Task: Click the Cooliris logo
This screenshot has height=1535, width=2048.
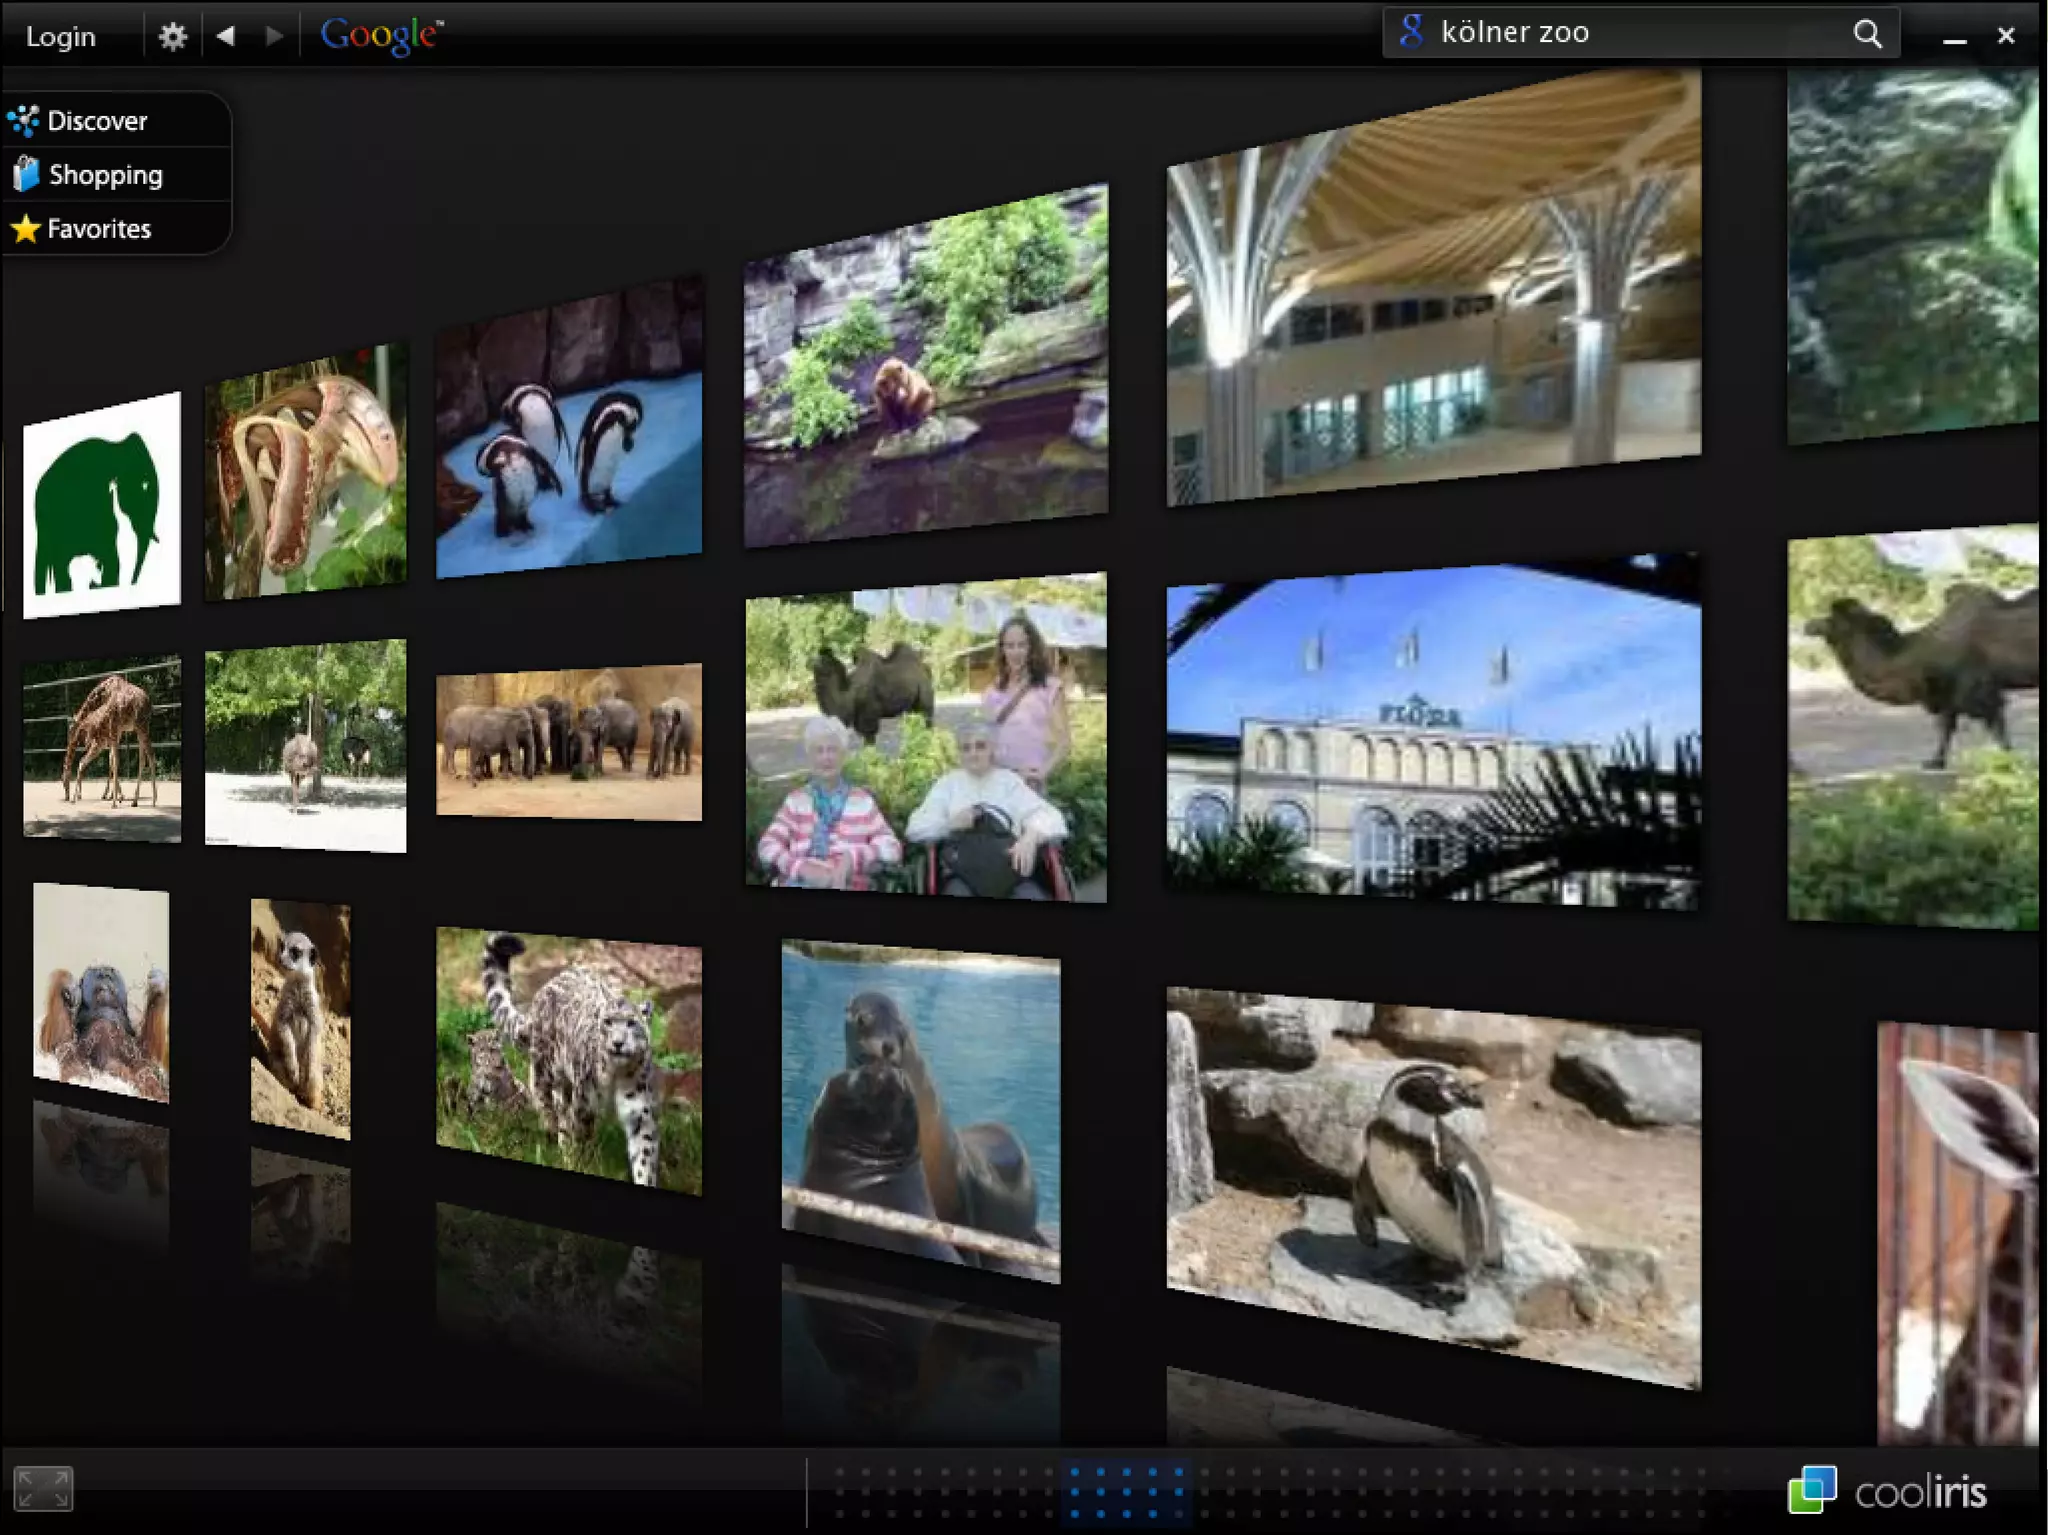Action: pyautogui.click(x=1888, y=1491)
